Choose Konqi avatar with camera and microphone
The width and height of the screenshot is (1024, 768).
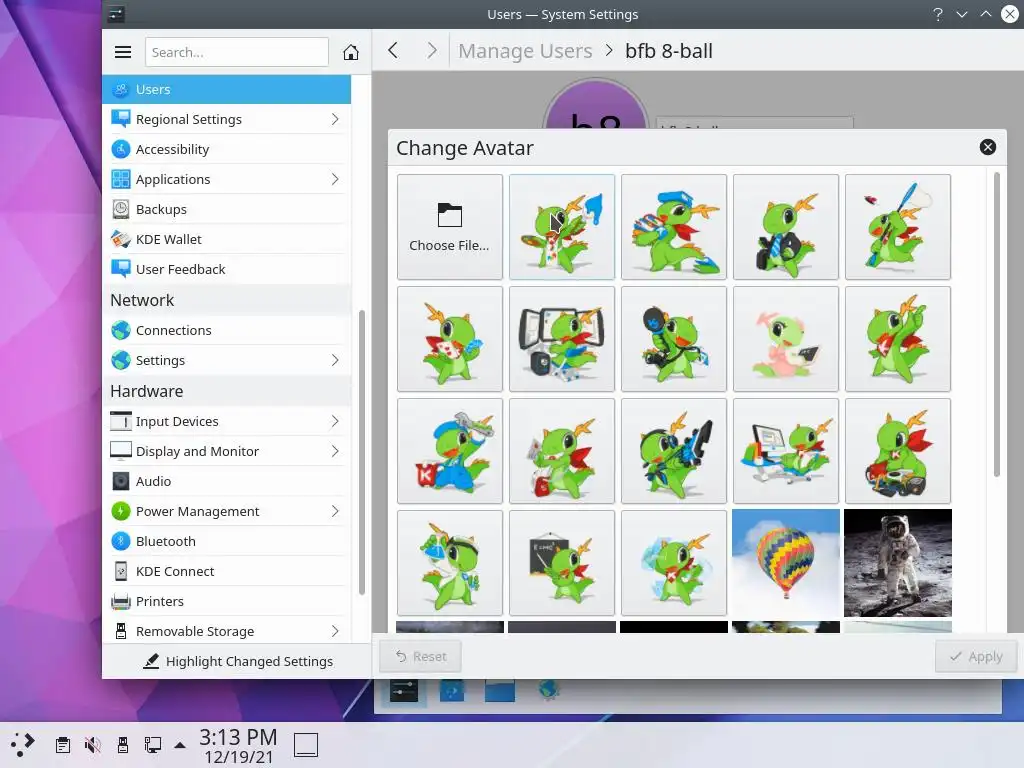[673, 339]
